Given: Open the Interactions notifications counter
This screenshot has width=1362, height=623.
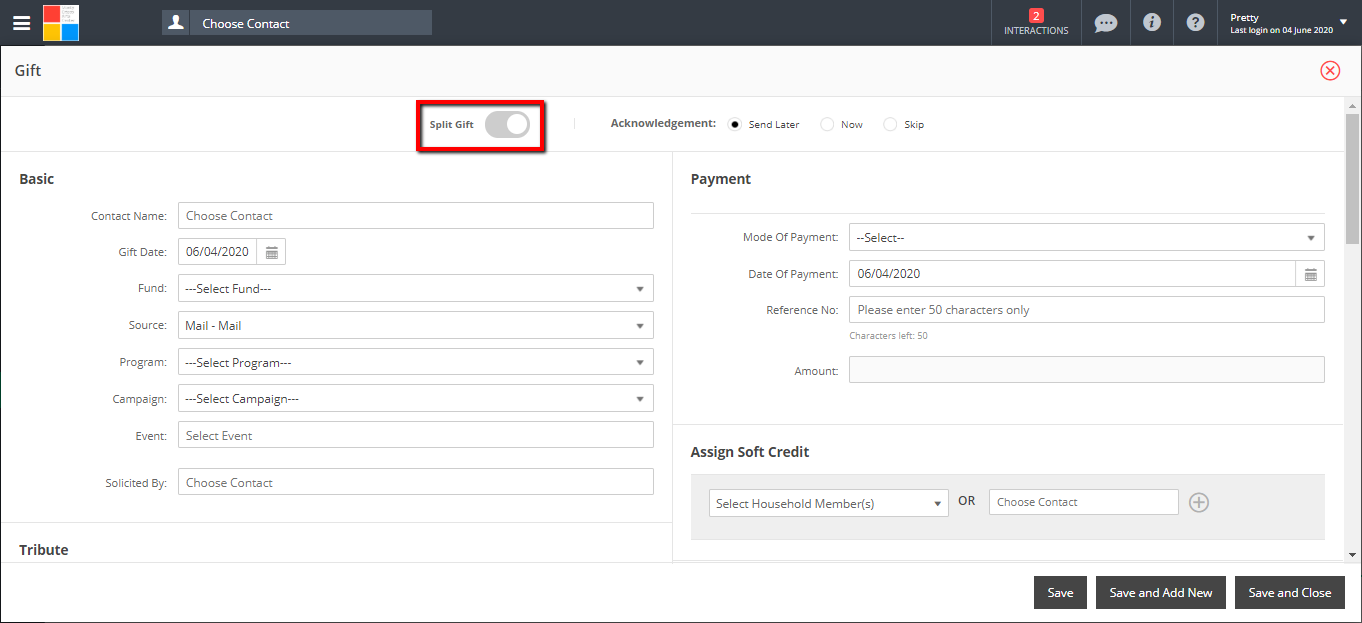Looking at the screenshot, I should pyautogui.click(x=1036, y=22).
